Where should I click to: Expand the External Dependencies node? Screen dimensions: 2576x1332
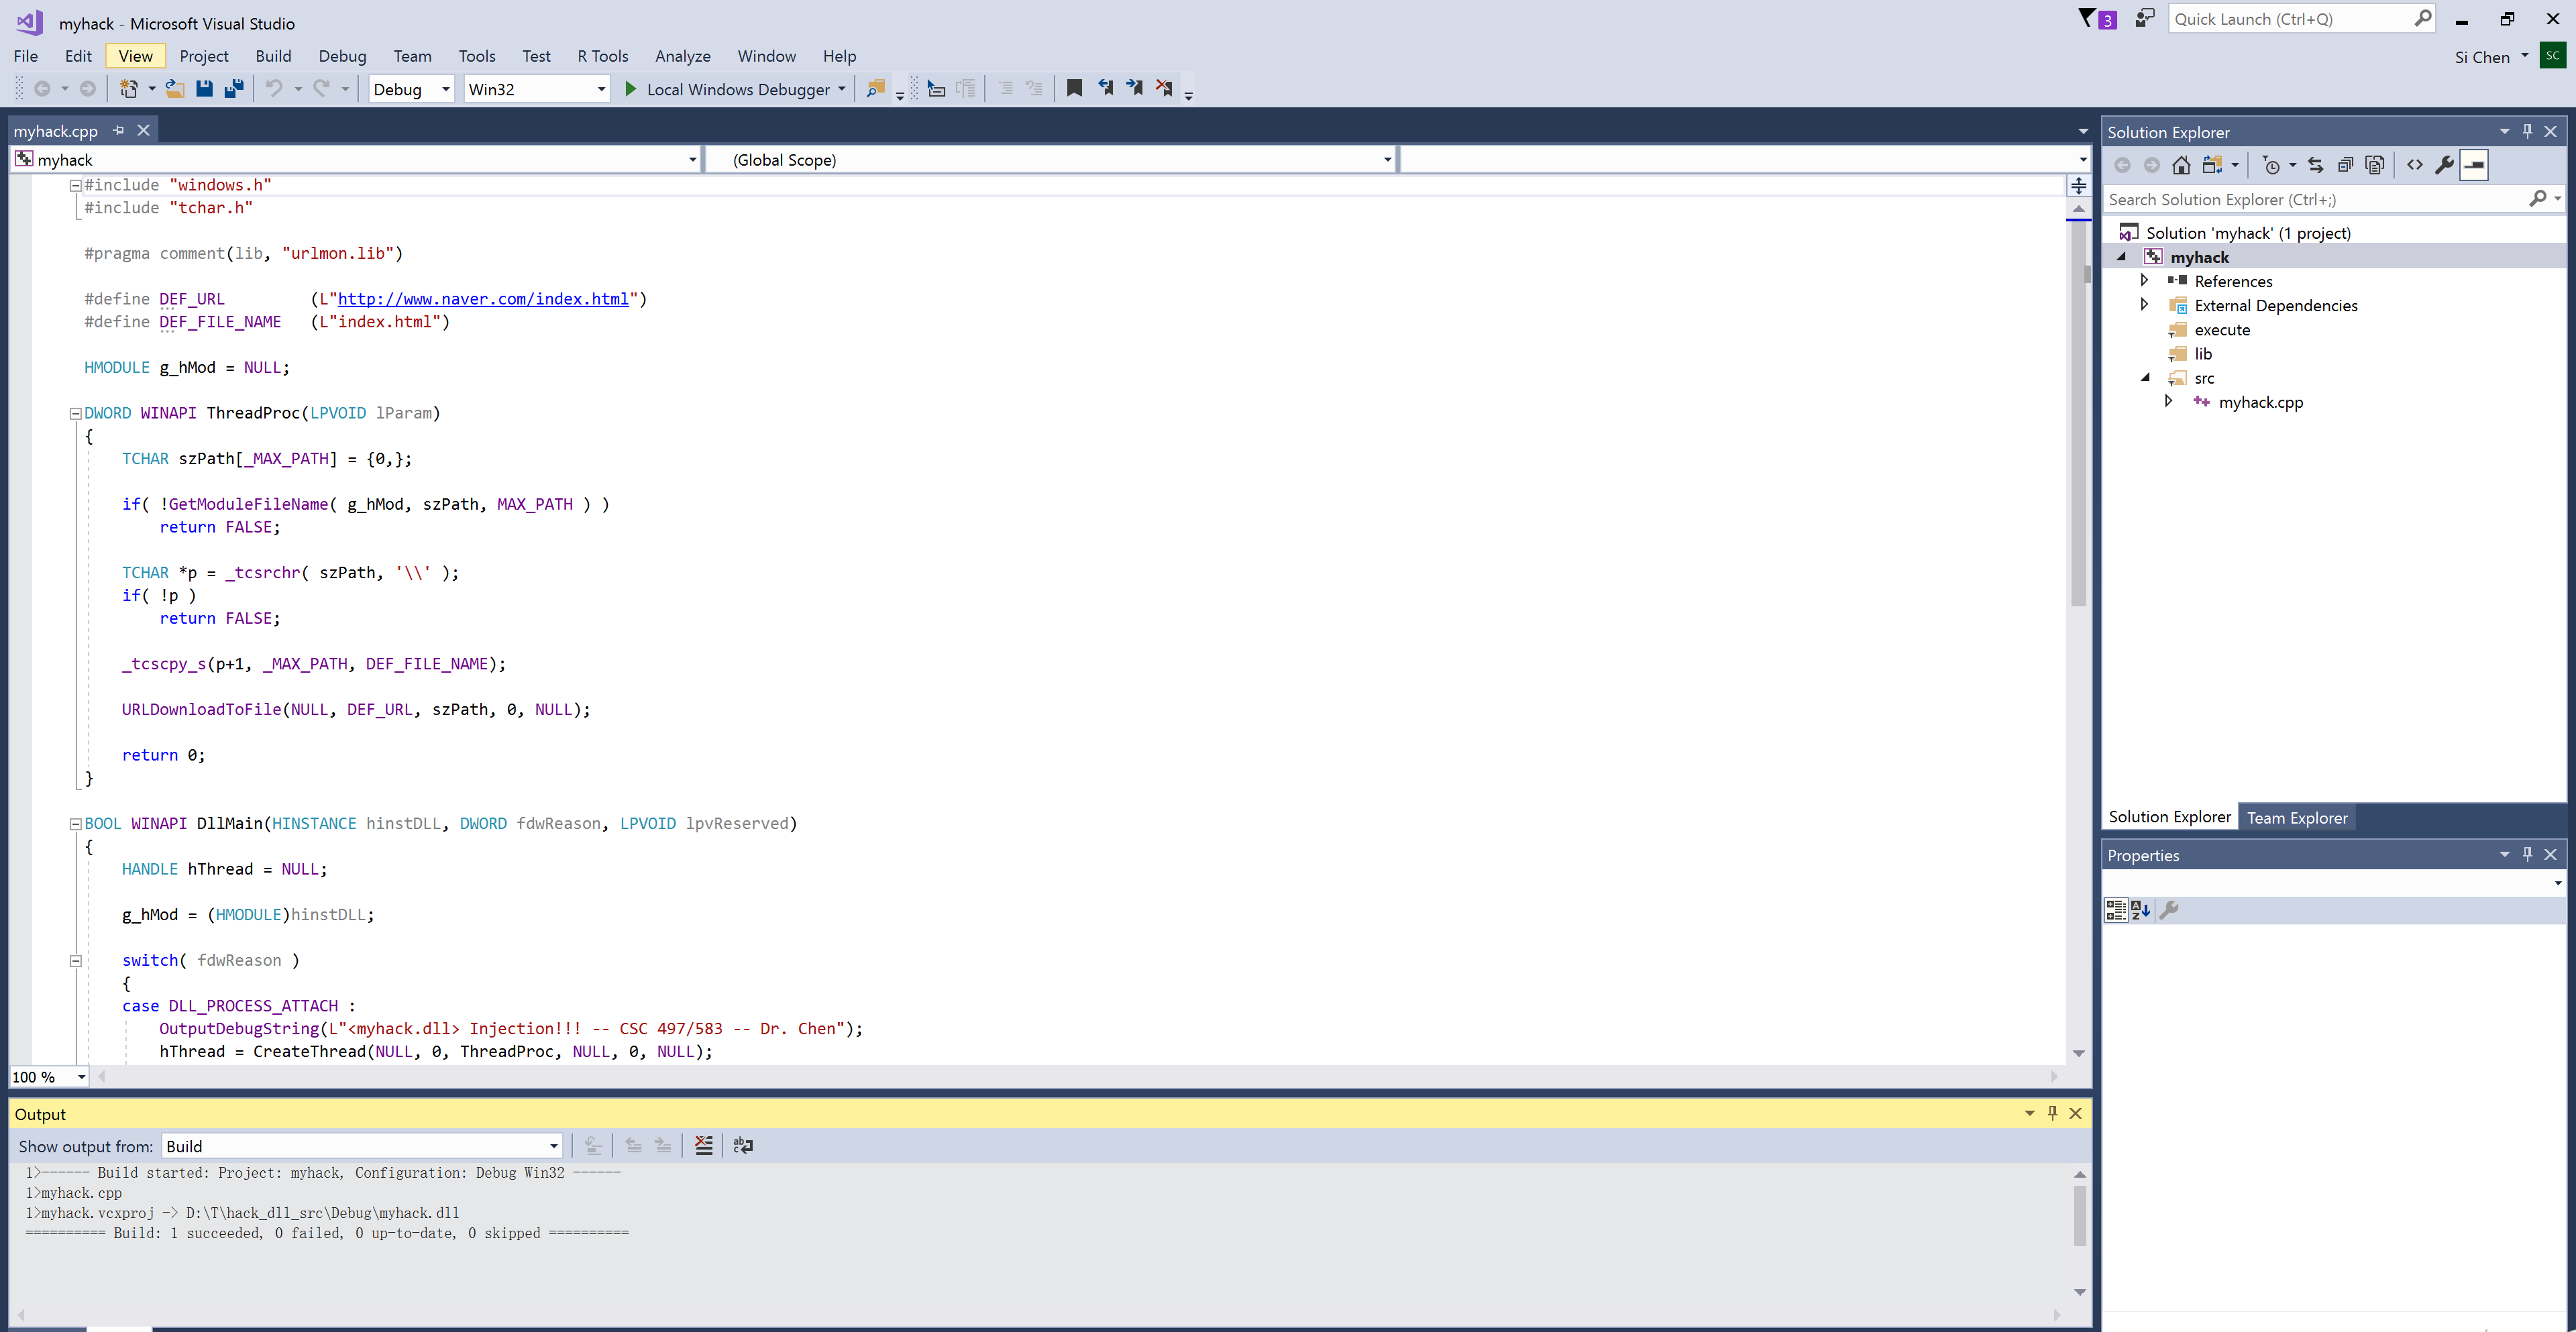point(2144,305)
